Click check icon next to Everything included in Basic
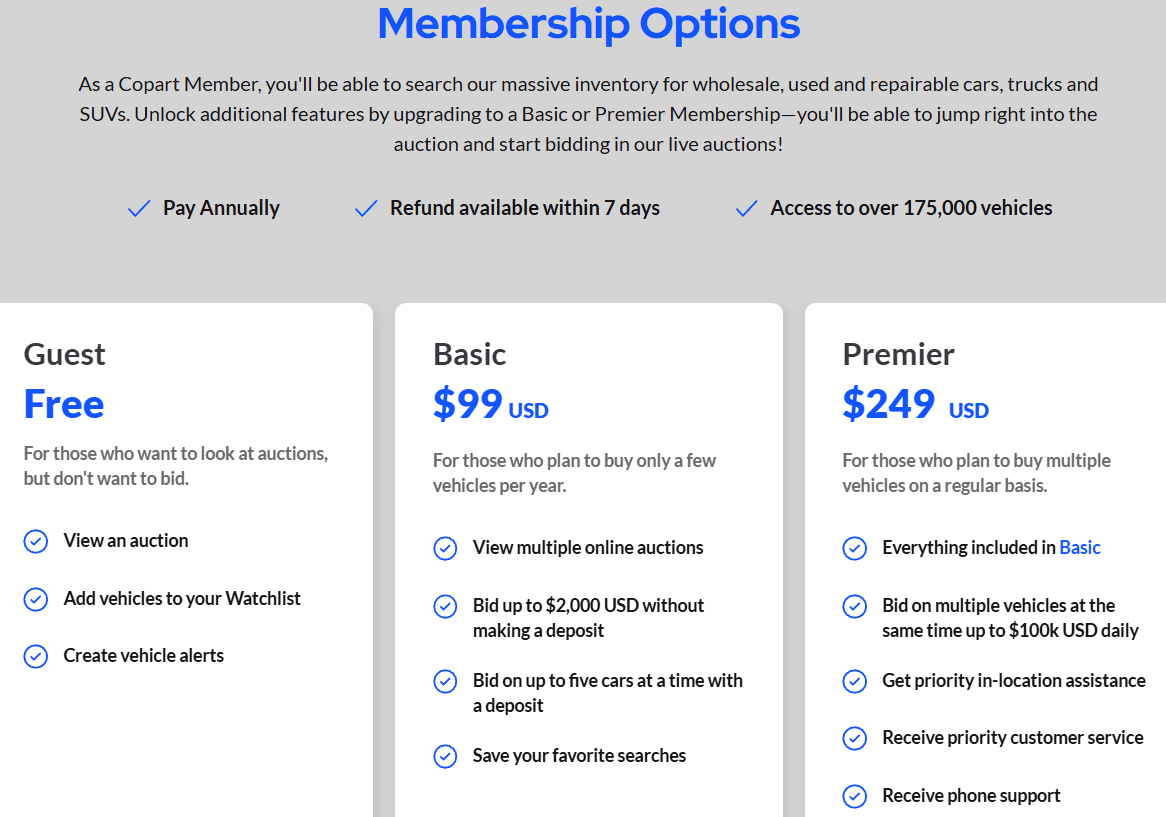Screen dimensions: 1166x817 [854, 549]
